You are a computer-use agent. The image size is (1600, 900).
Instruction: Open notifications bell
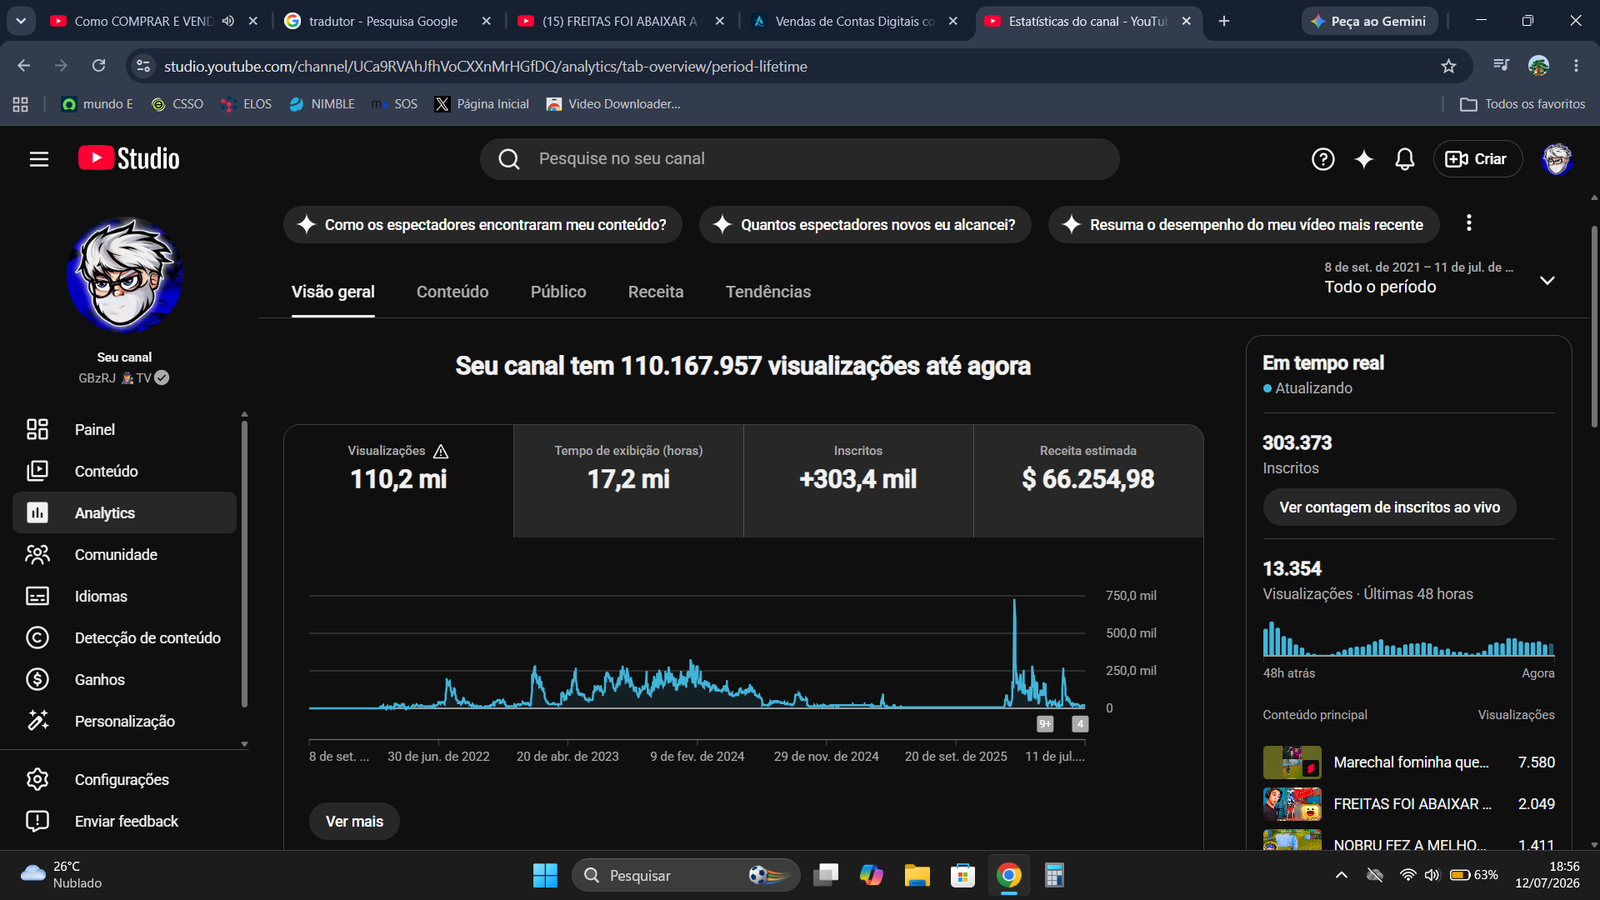[x=1405, y=159]
